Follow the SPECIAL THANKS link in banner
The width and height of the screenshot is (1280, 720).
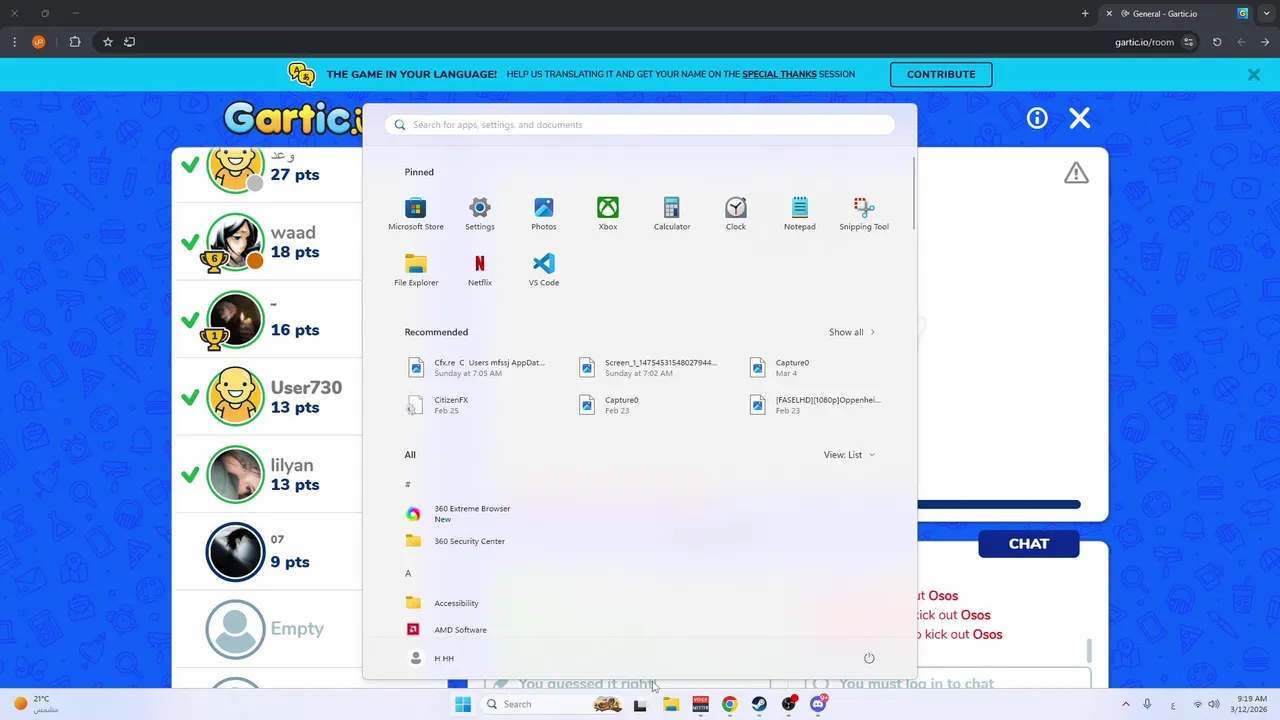[x=779, y=74]
